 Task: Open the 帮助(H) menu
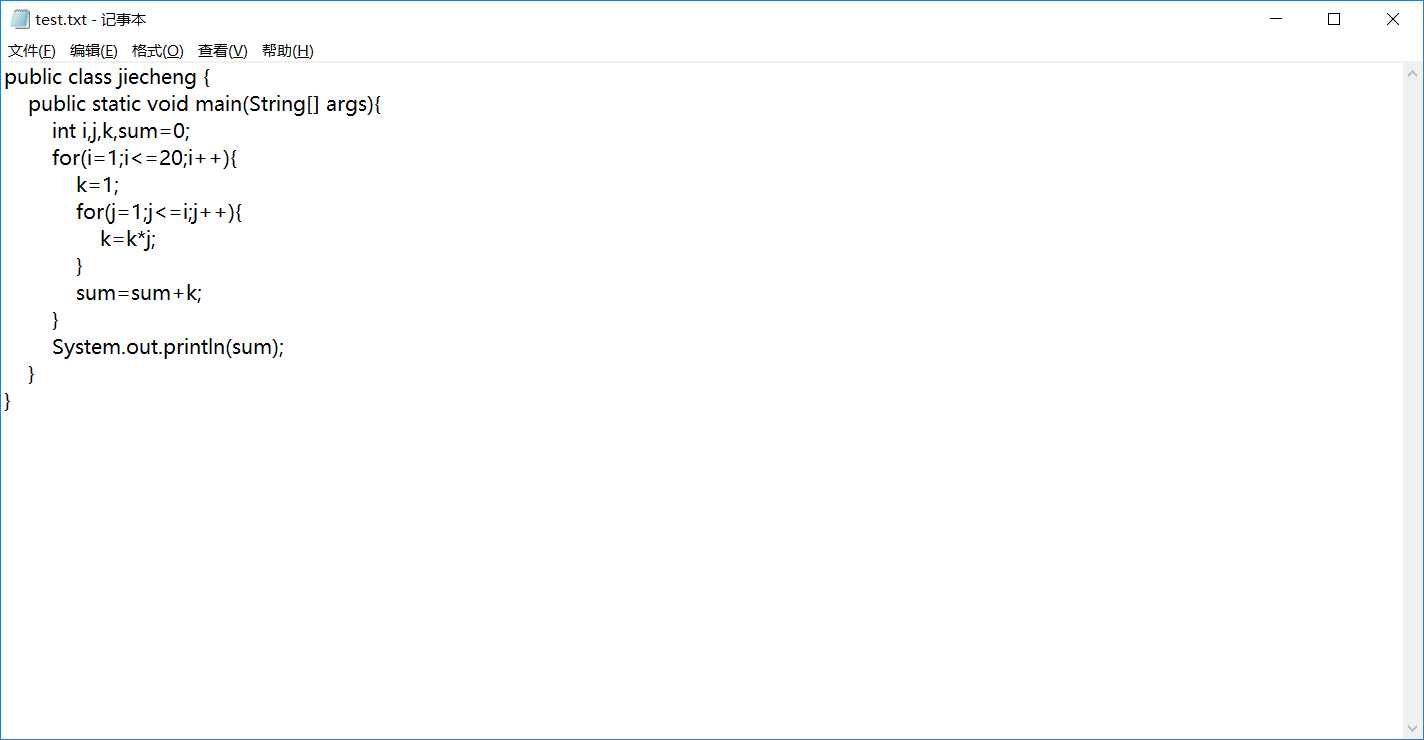[288, 51]
